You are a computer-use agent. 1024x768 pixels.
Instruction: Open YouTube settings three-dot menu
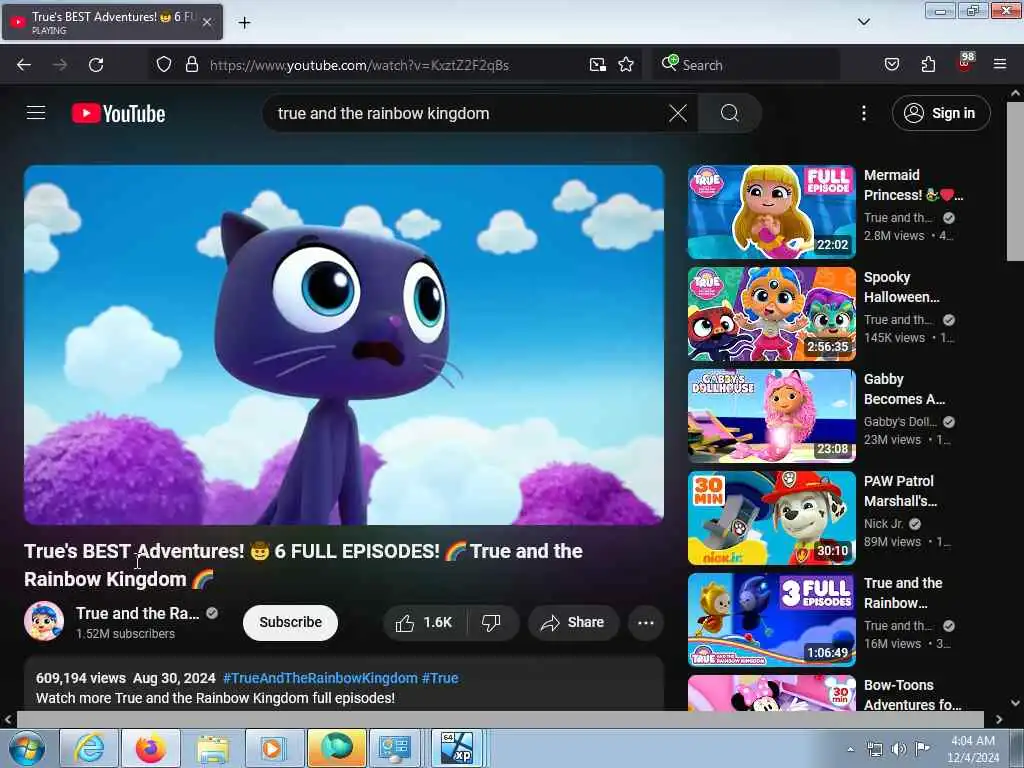click(863, 113)
